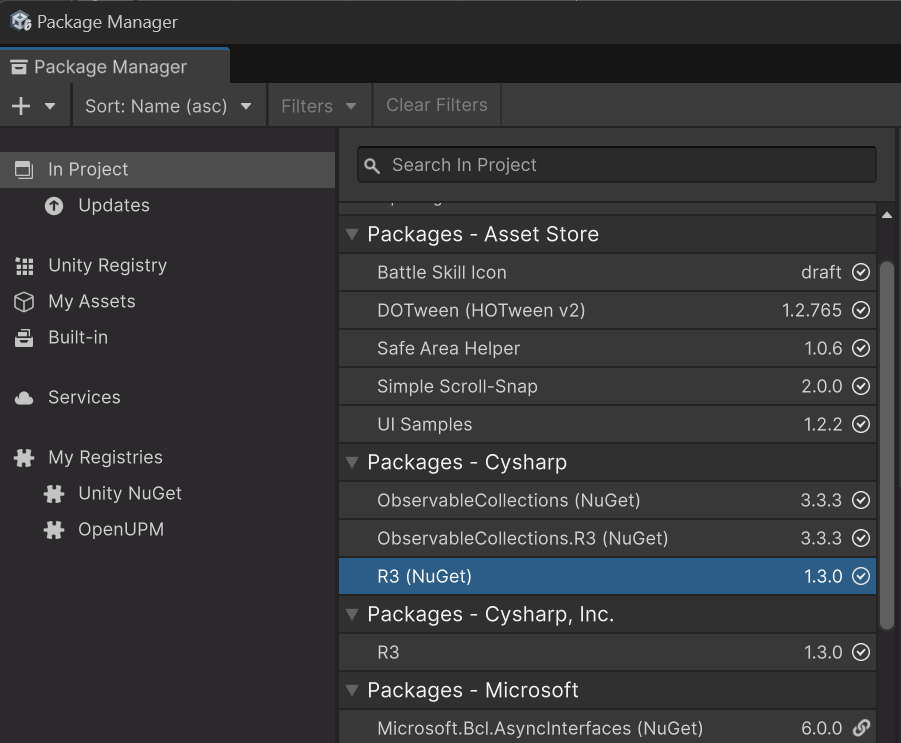Collapse Packages - Asset Store group
The width and height of the screenshot is (901, 743).
(352, 234)
